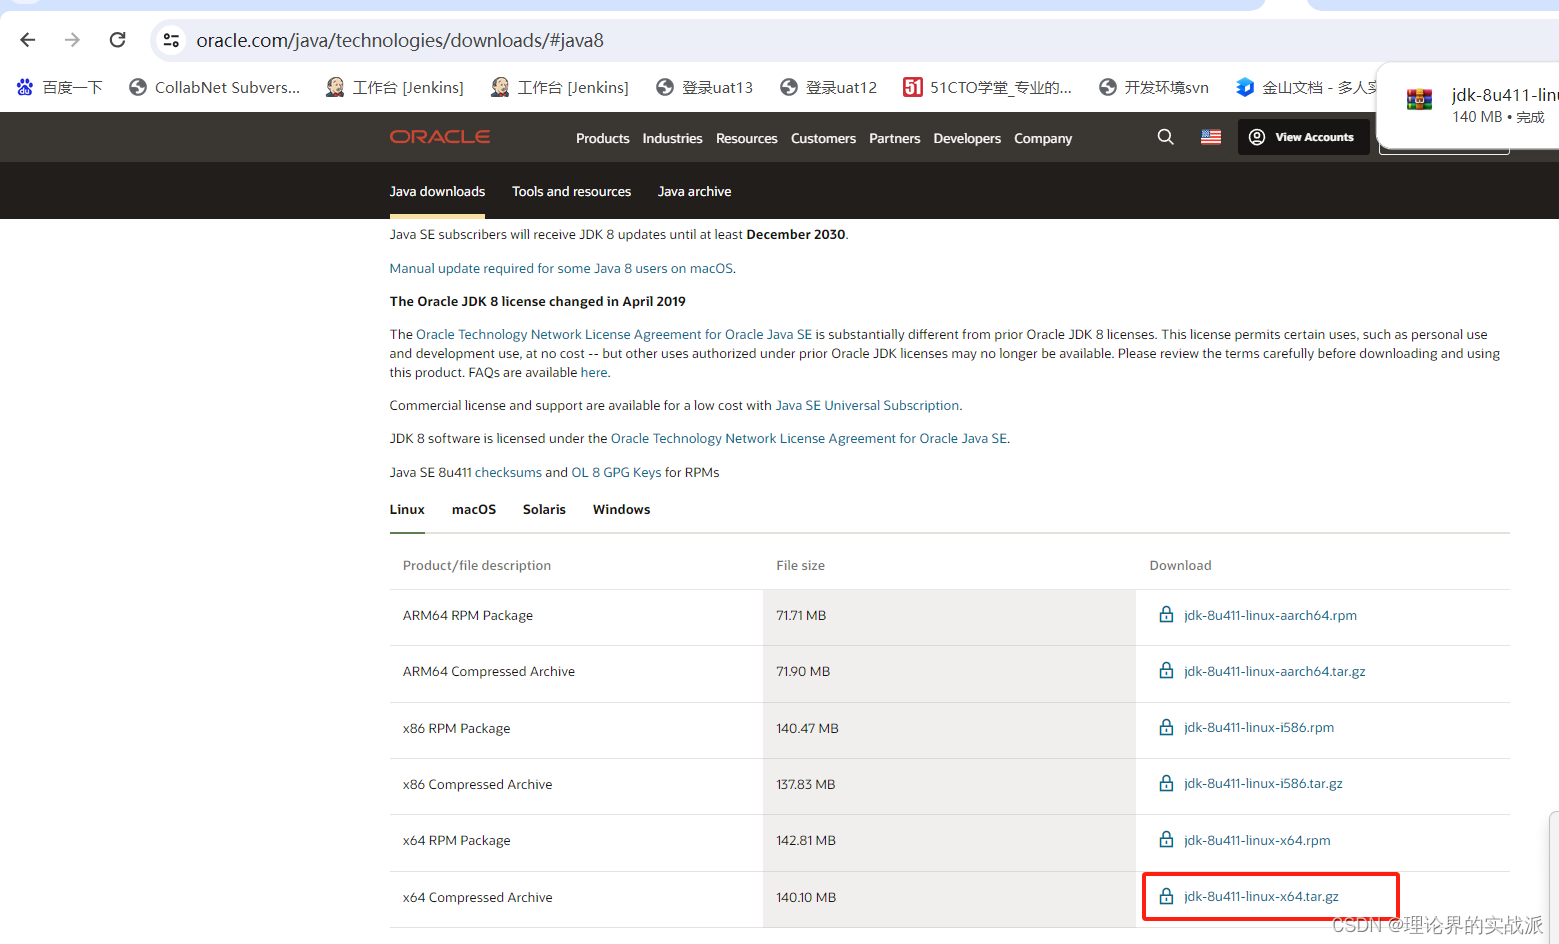Click the browser forward arrow
The height and width of the screenshot is (944, 1559).
pyautogui.click(x=72, y=40)
